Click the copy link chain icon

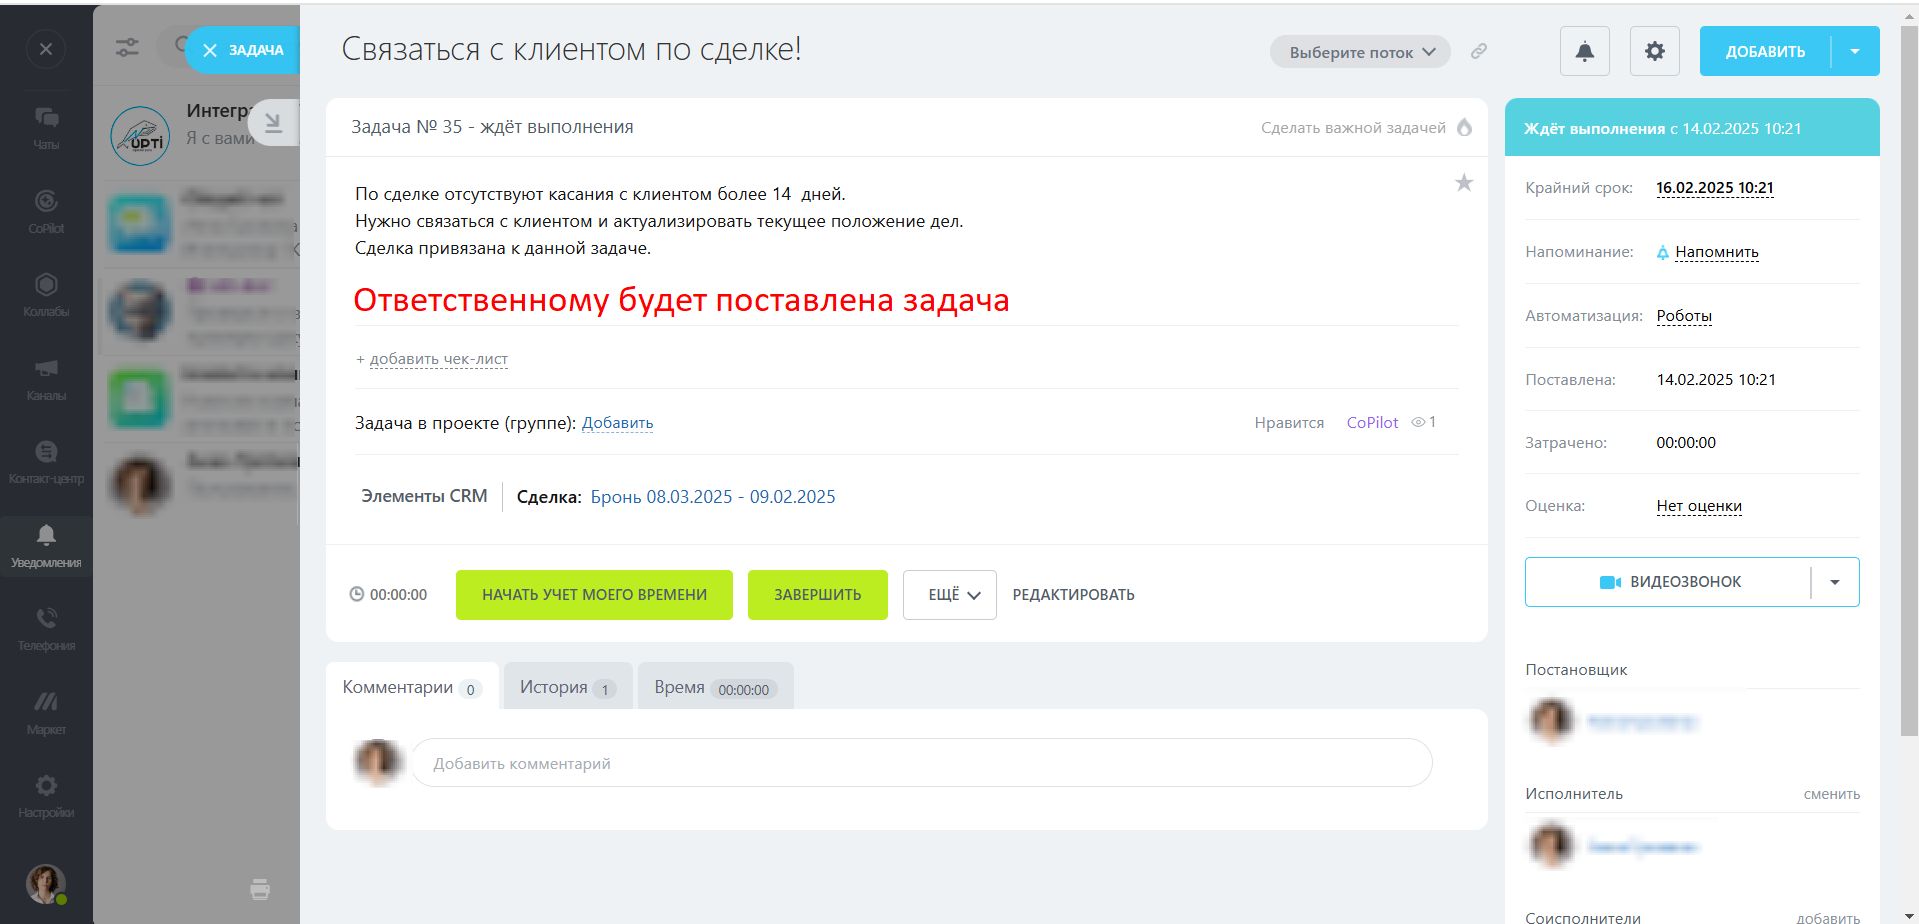click(1478, 51)
